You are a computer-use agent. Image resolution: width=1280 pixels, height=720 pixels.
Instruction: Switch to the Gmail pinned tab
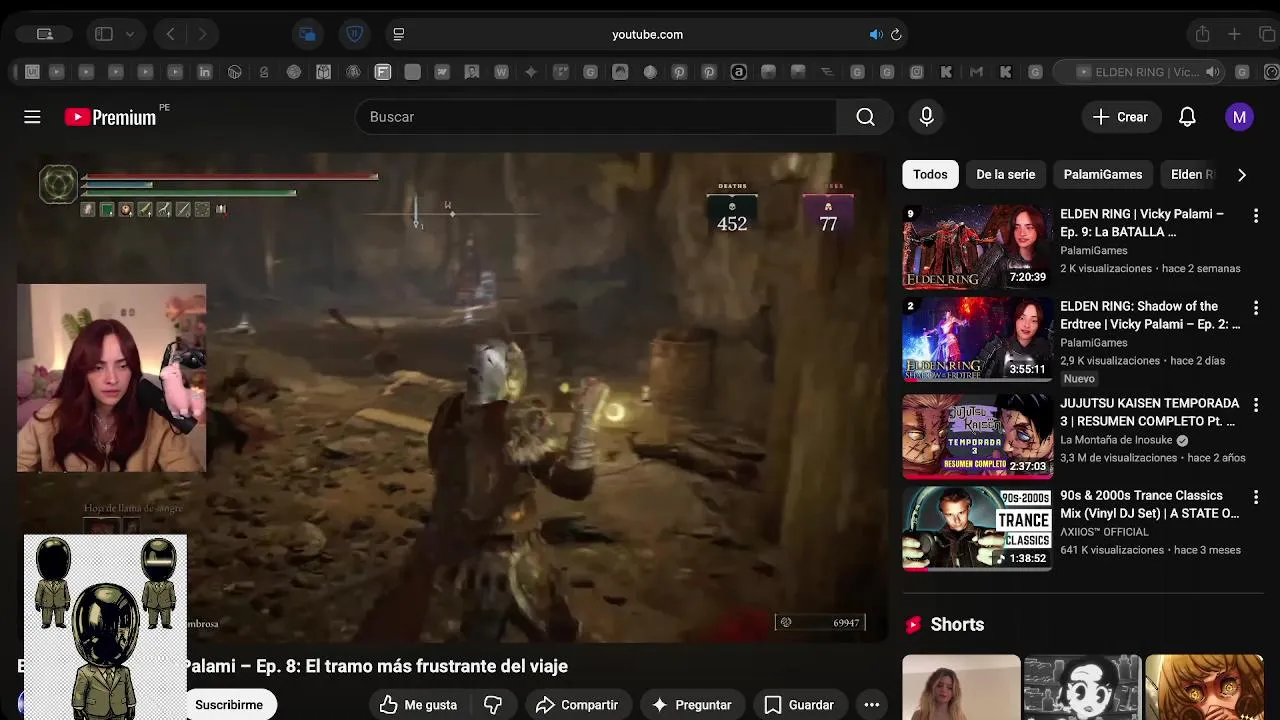(976, 72)
